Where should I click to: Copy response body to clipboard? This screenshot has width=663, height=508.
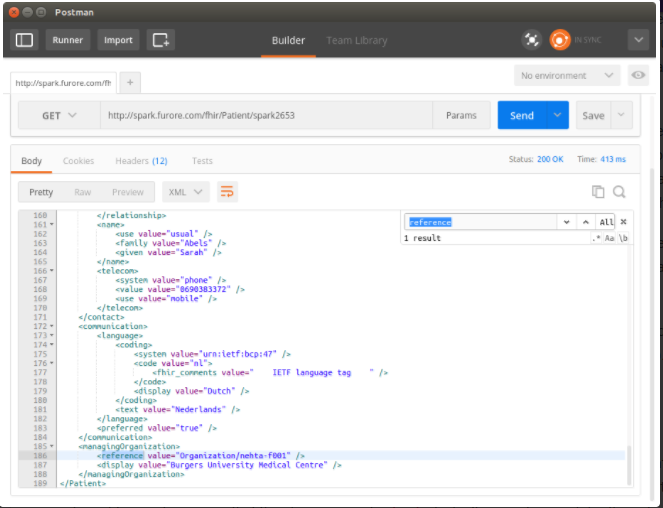[x=598, y=192]
